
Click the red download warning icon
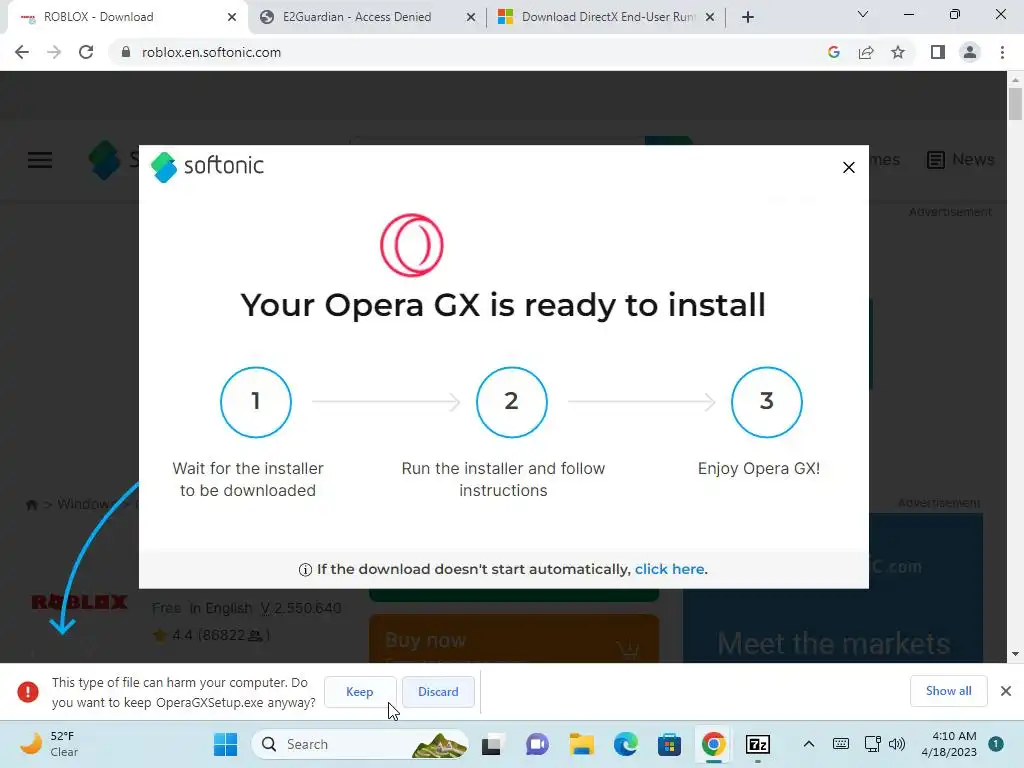(x=27, y=692)
